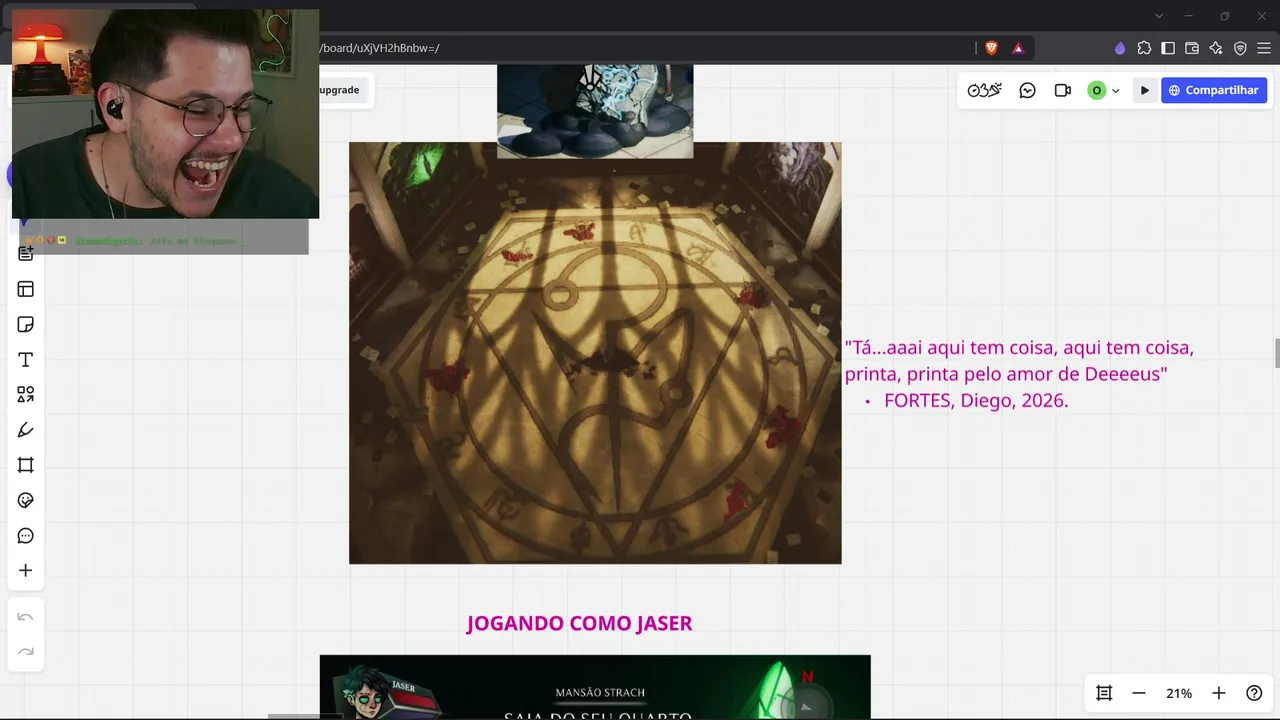The width and height of the screenshot is (1280, 720).
Task: Open the templates tool in Miro's toolbar
Action: (26, 289)
